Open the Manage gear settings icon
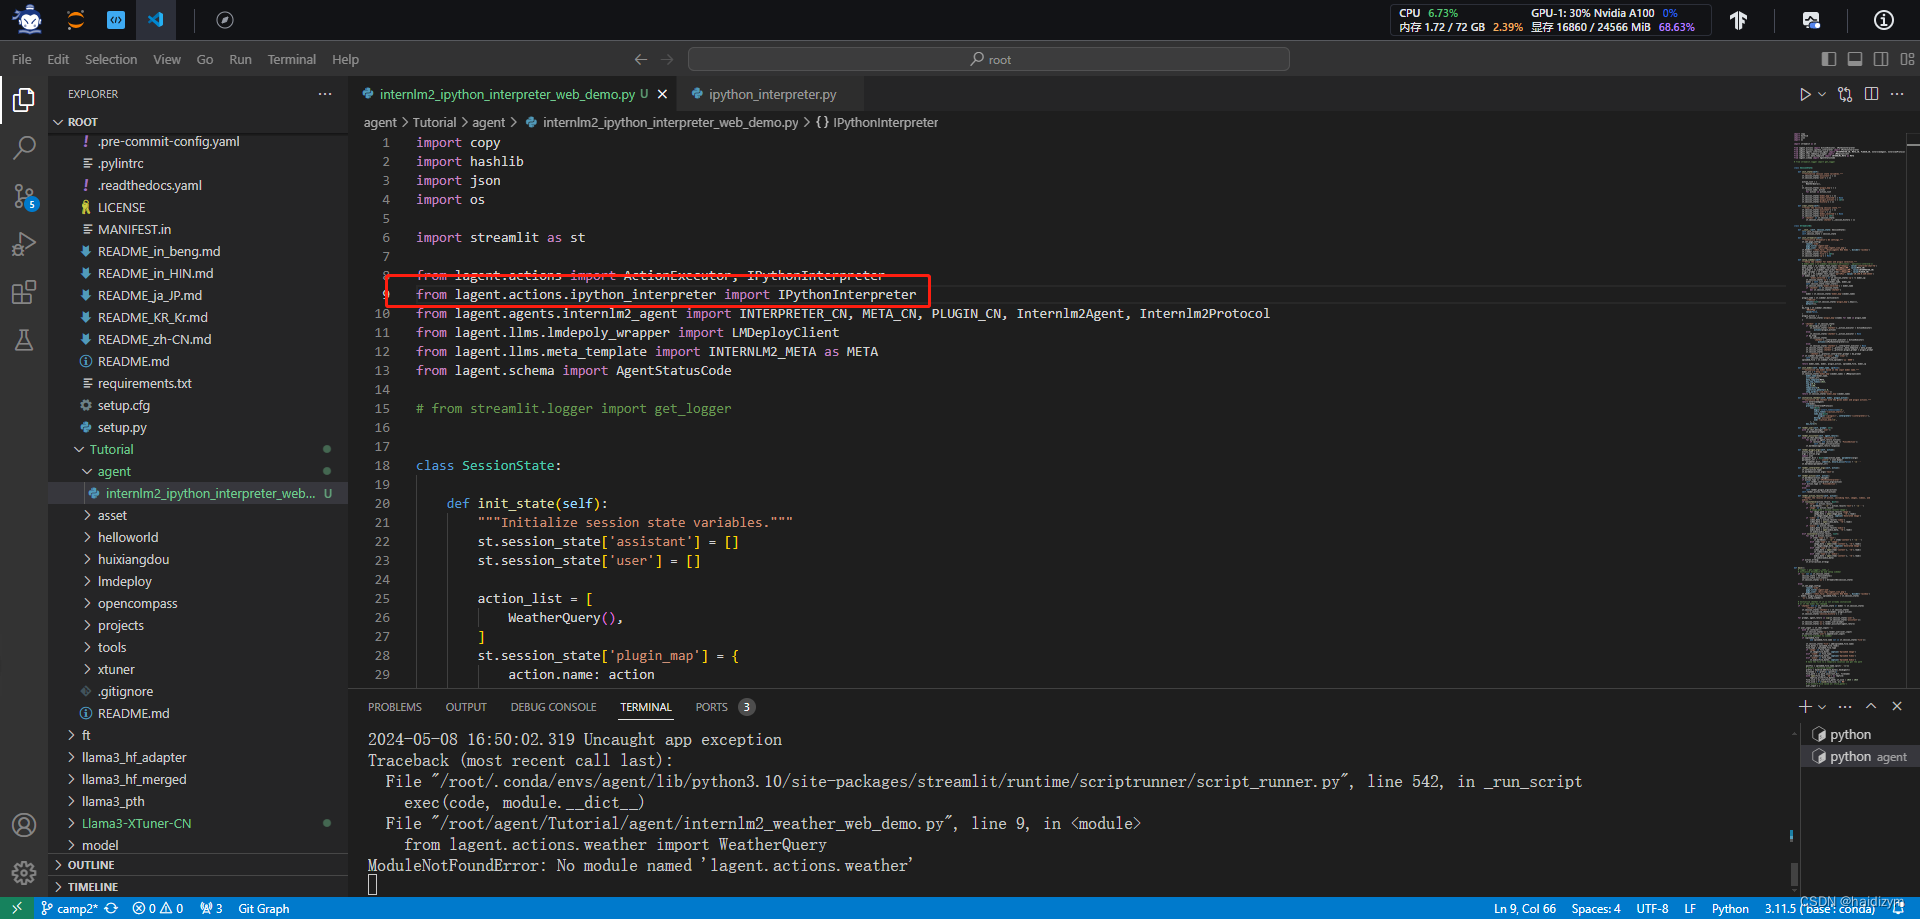This screenshot has width=1920, height=919. coord(24,873)
